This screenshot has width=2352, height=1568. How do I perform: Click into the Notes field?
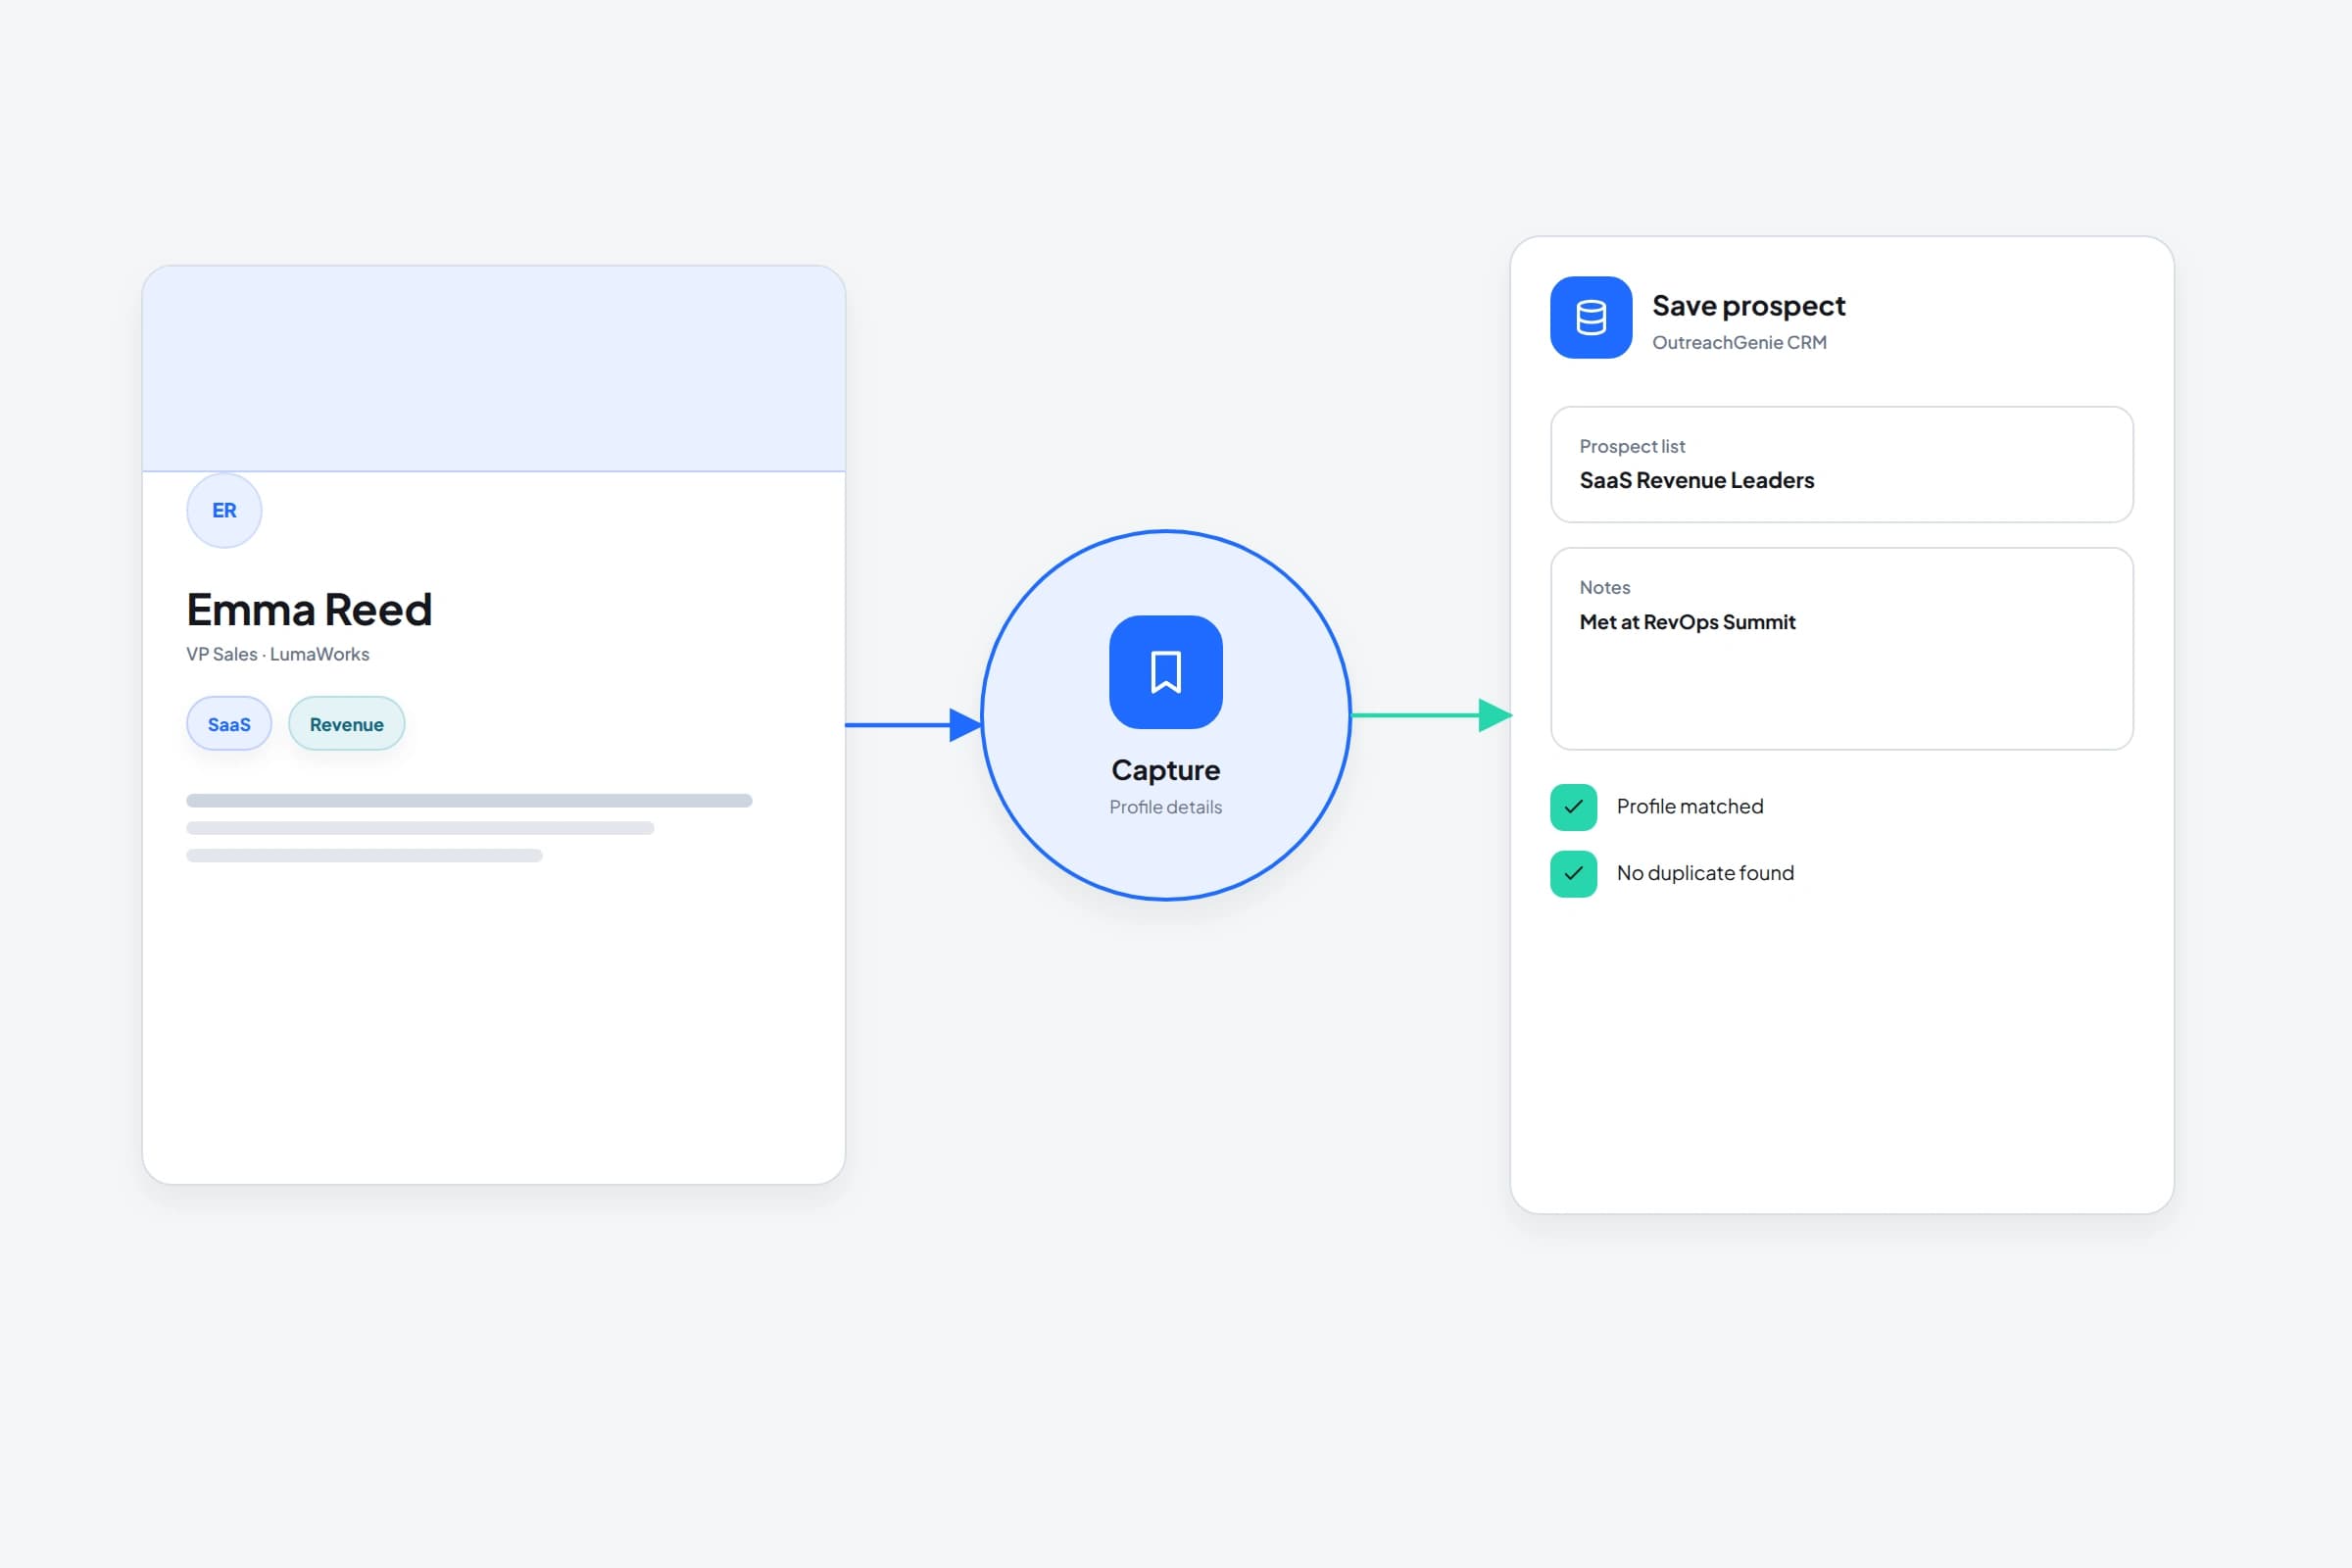coord(1841,648)
